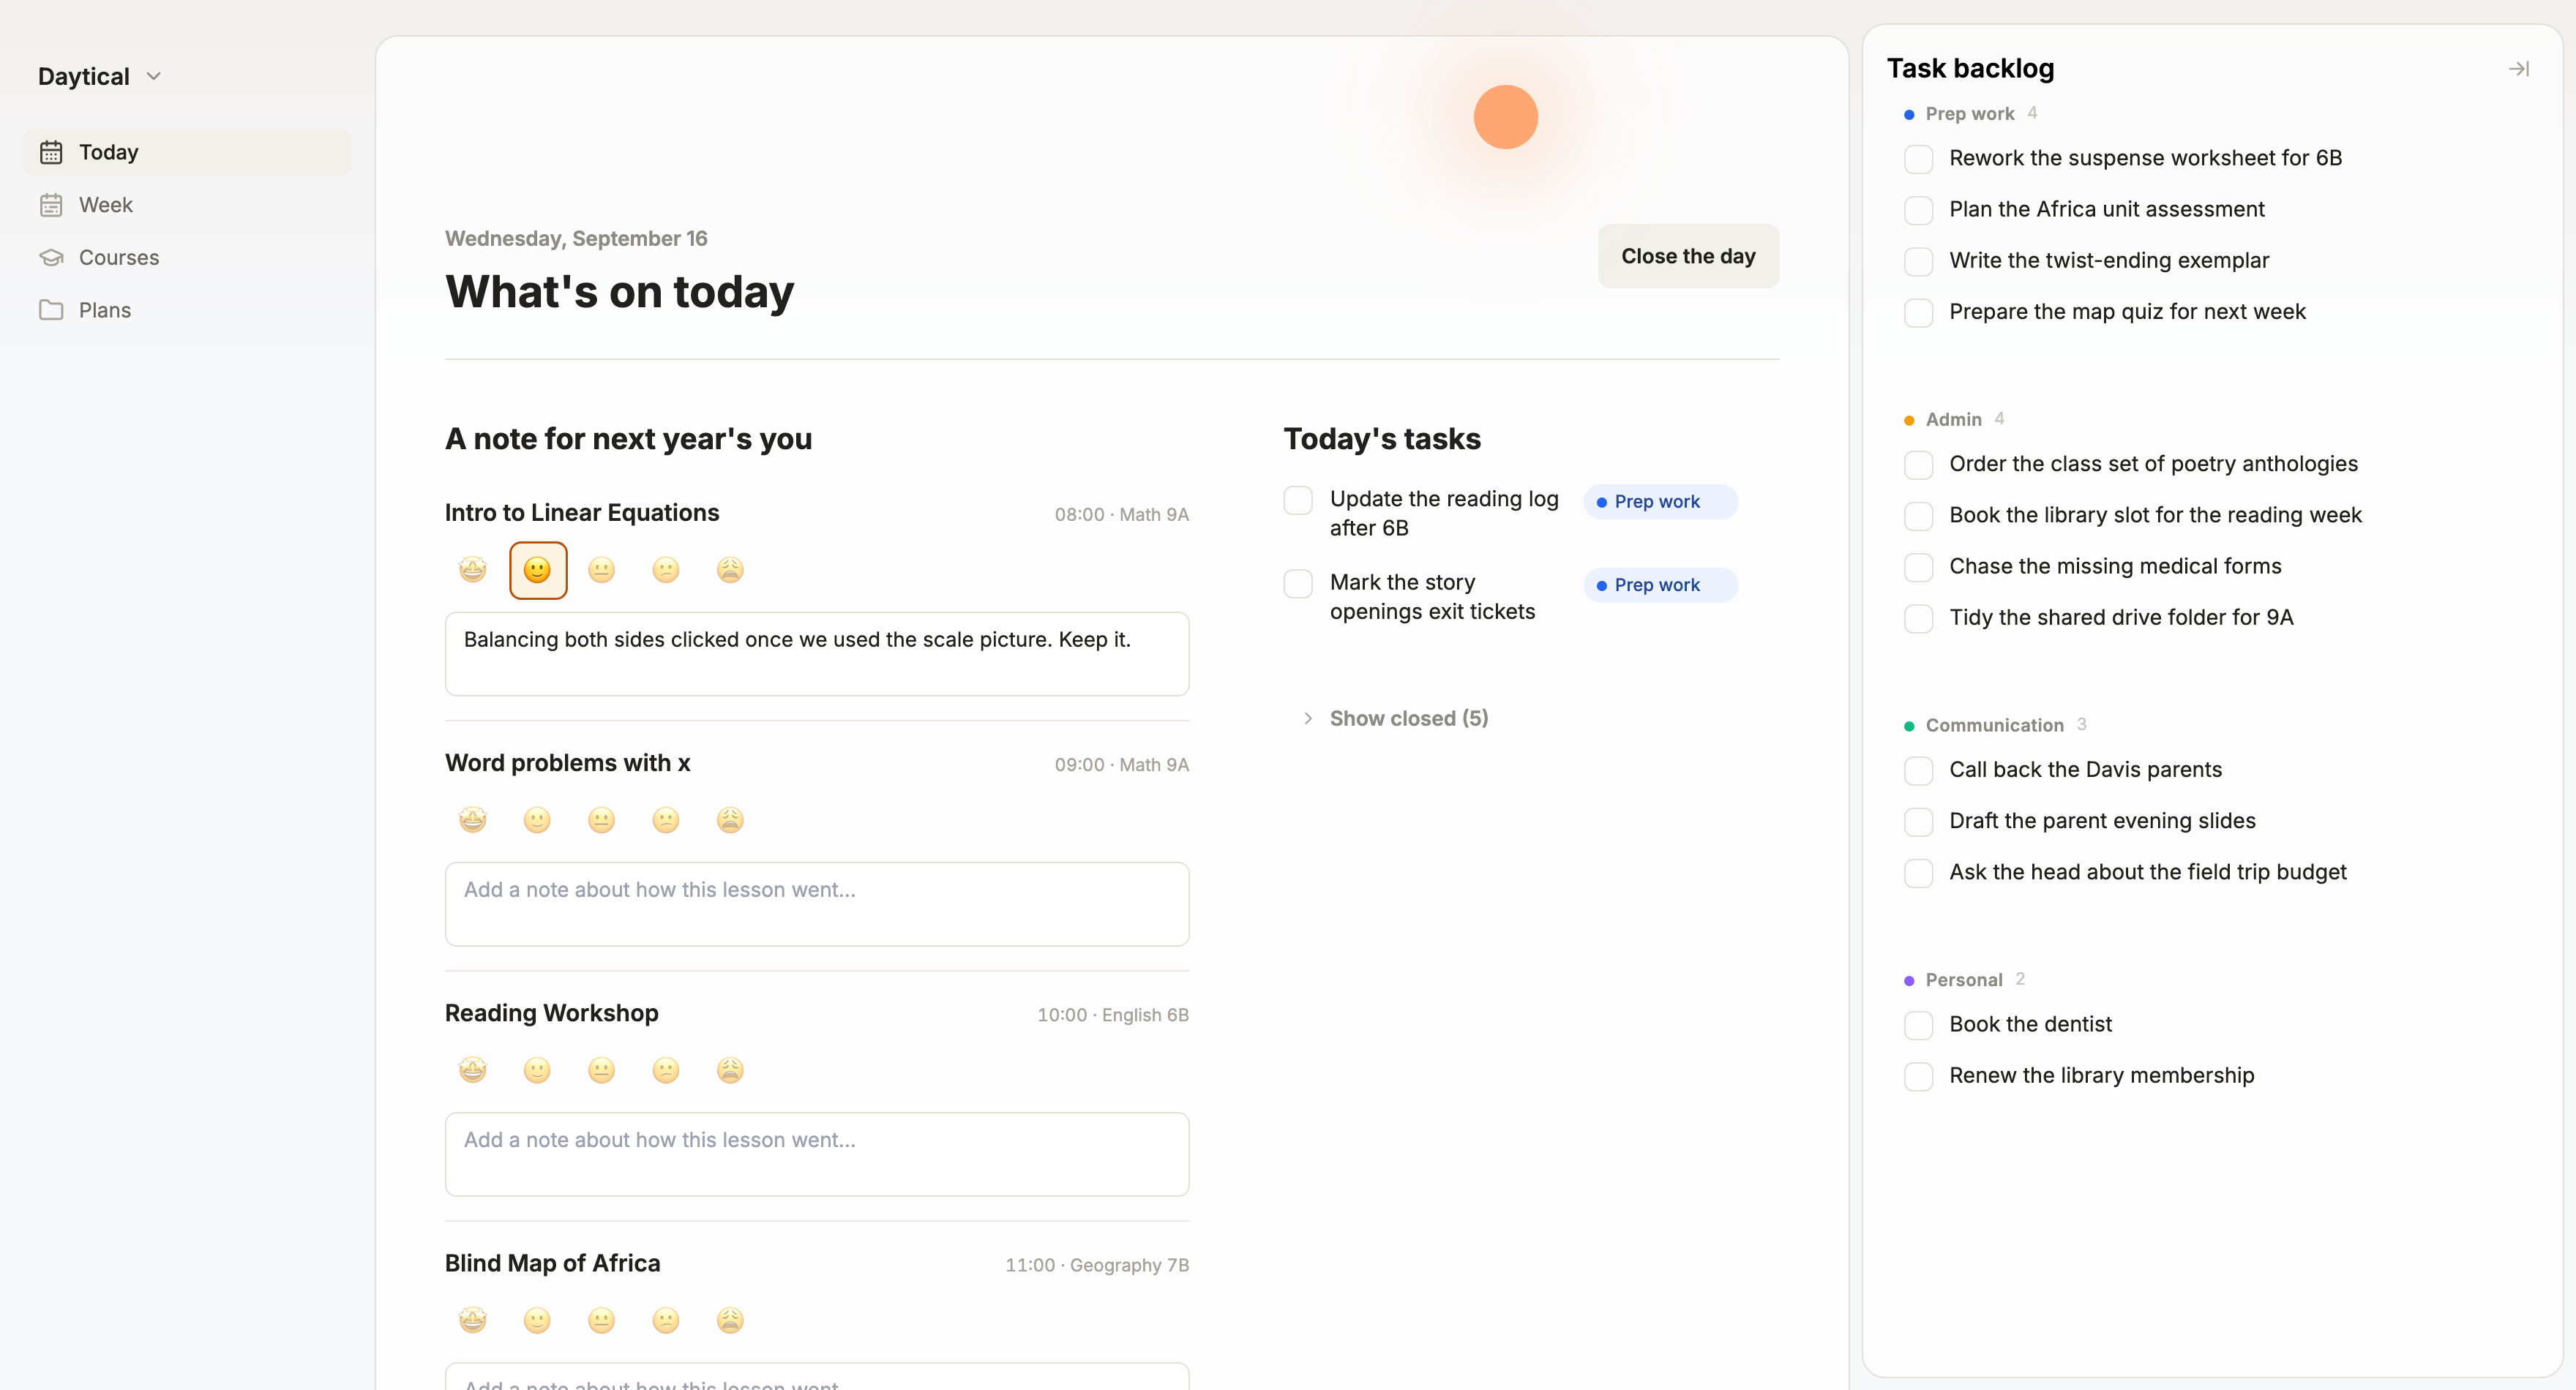Rate Reading Workshop with the star-struck emoji
Screen dimensions: 2576x1390
(473, 1070)
